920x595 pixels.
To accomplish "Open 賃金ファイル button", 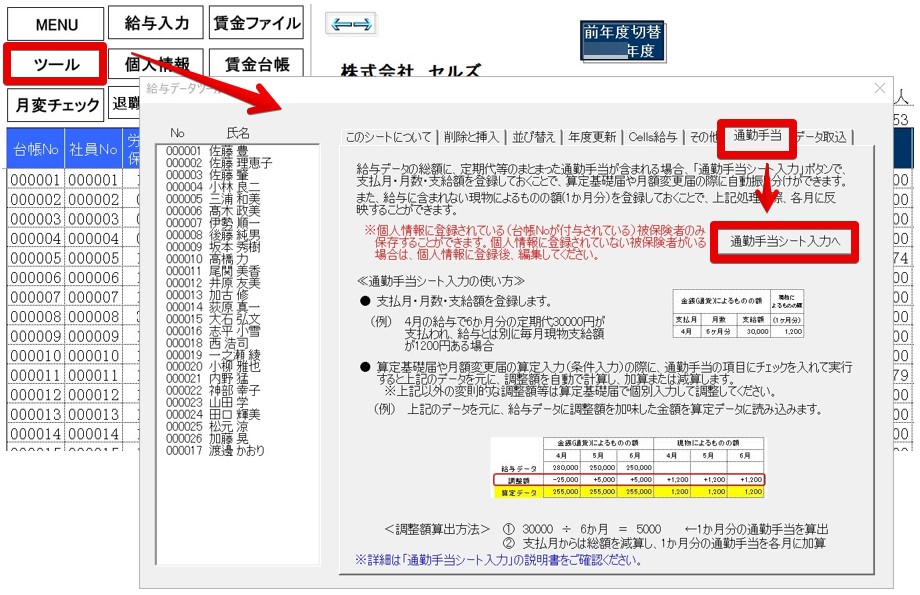I will [256, 23].
